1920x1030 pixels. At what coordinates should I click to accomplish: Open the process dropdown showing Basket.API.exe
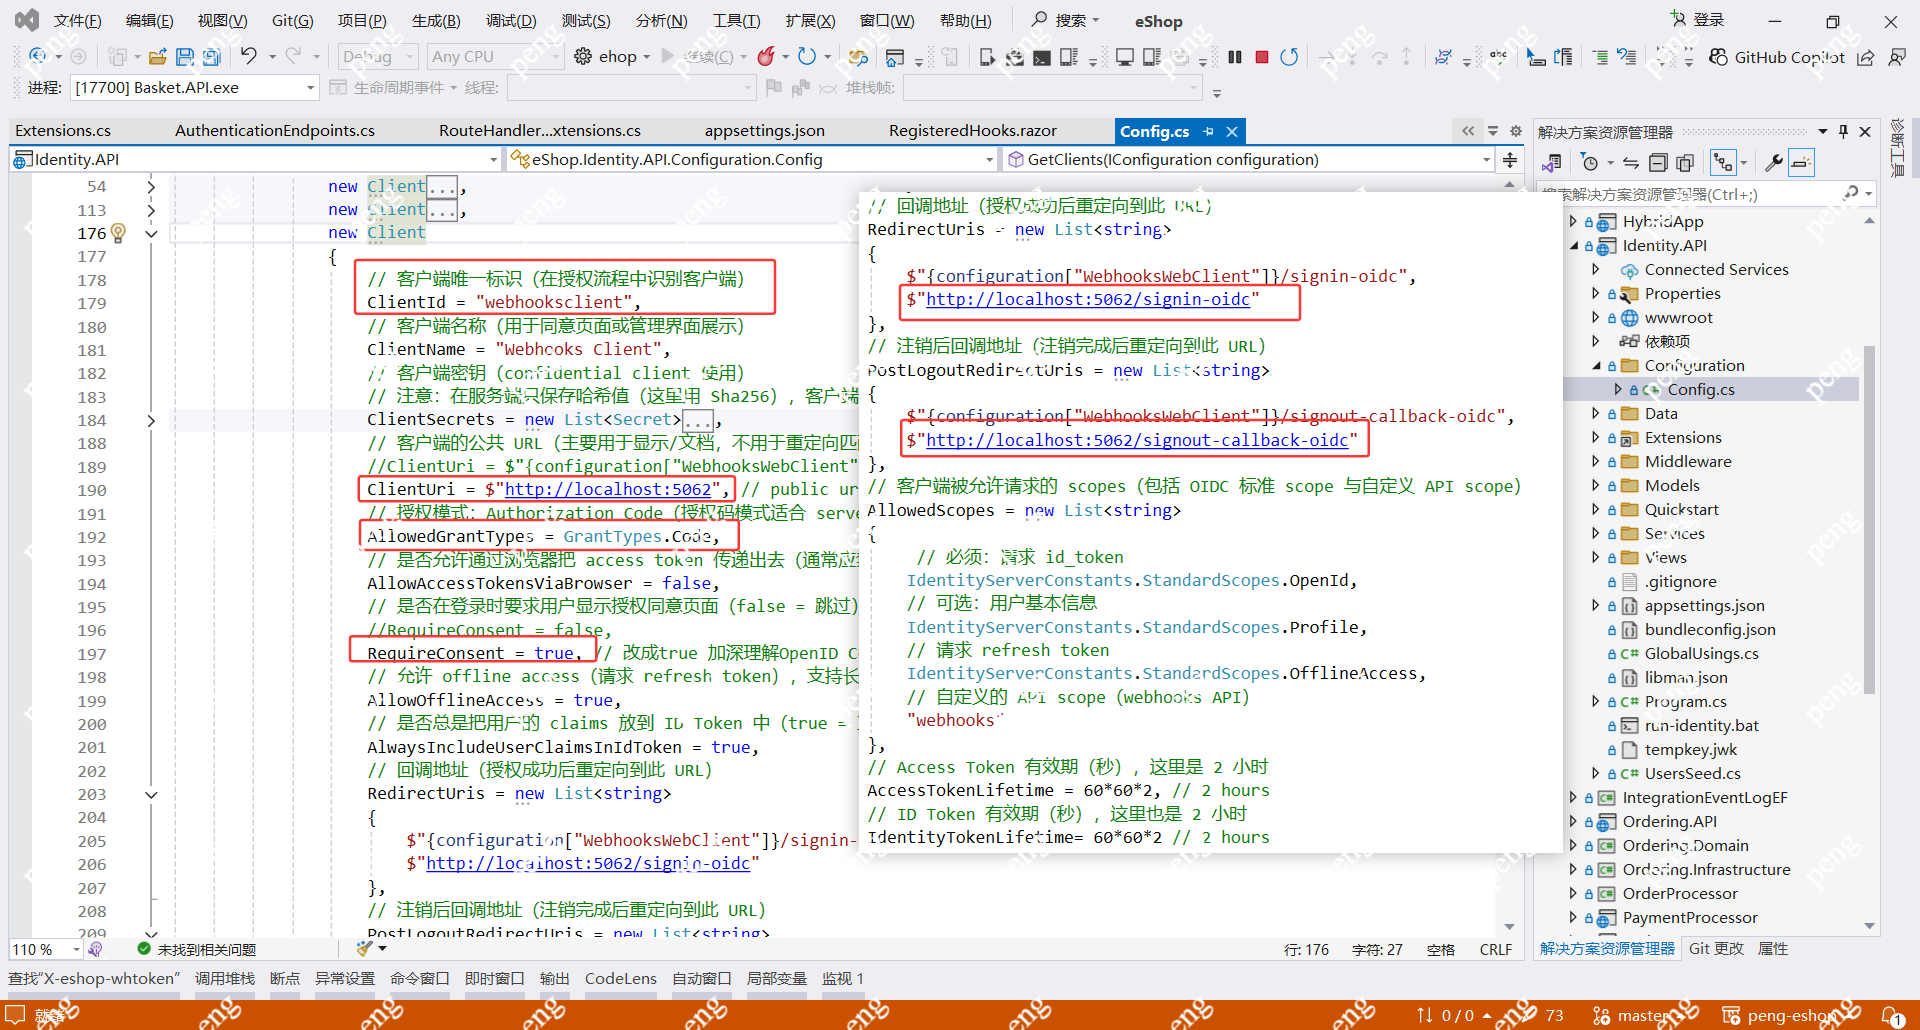[x=310, y=88]
